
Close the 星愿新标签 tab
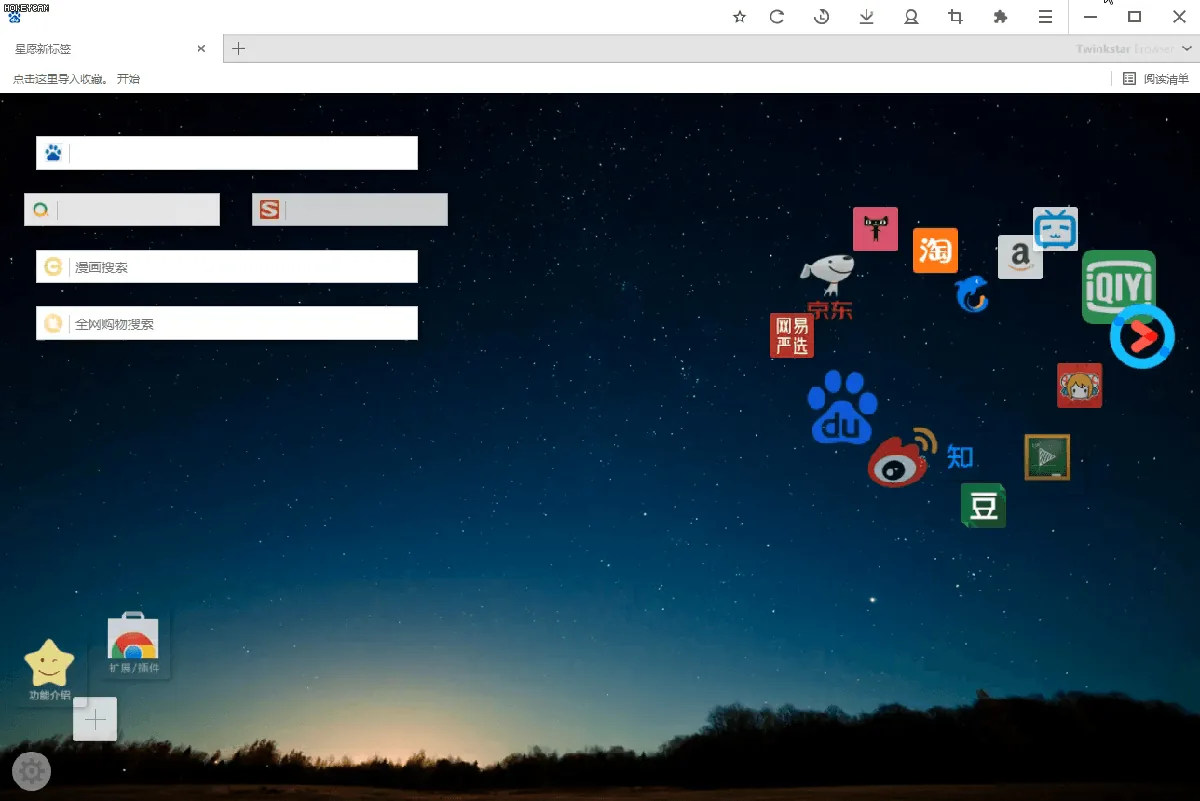(x=201, y=49)
